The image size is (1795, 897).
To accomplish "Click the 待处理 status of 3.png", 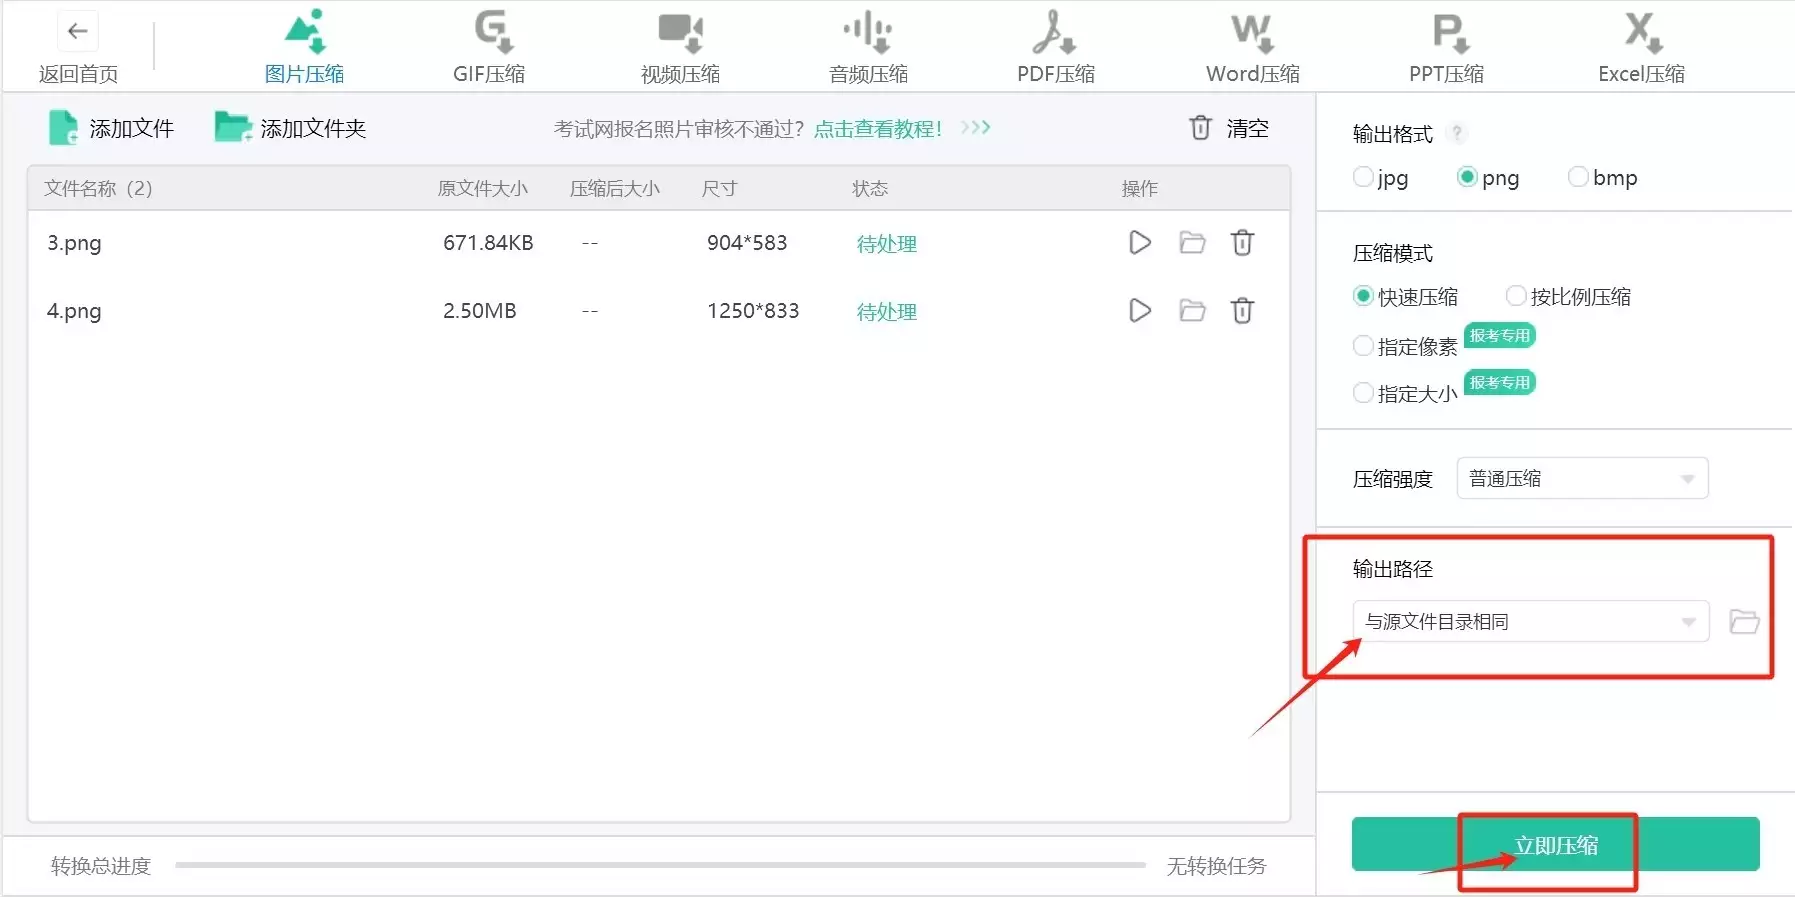I will (886, 244).
